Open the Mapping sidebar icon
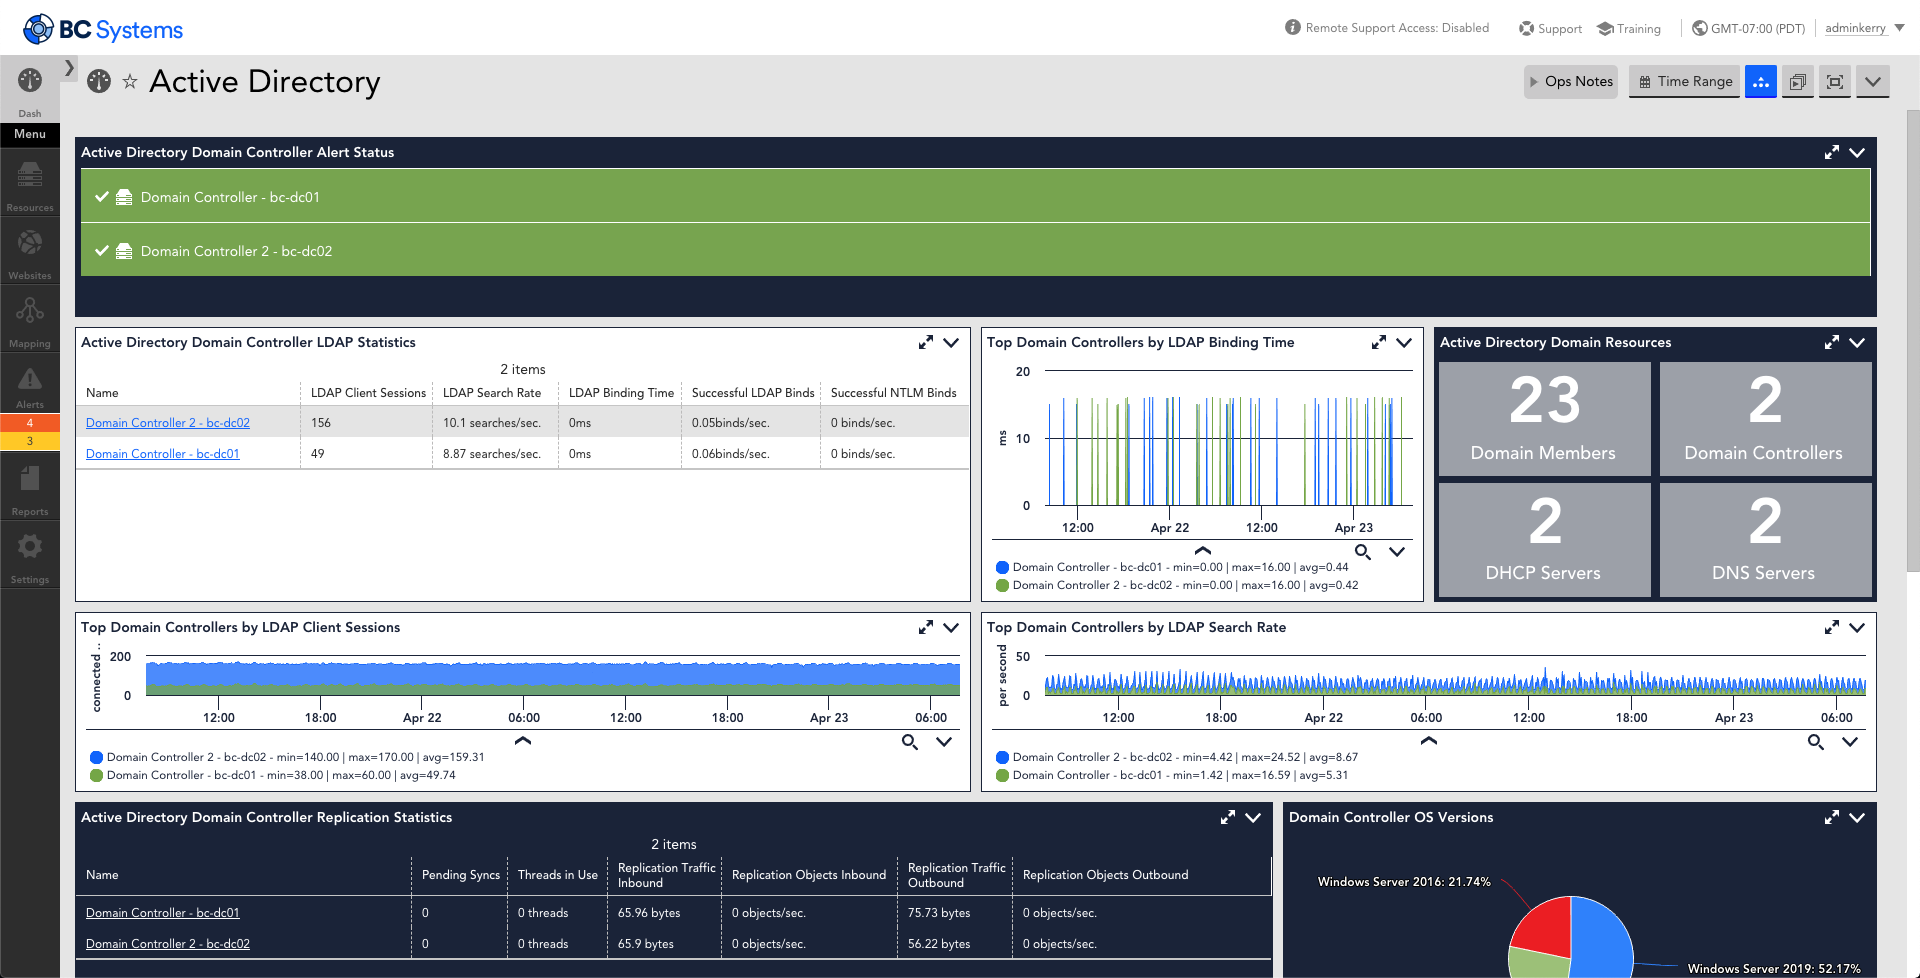Viewport: 1920px width, 978px height. click(30, 320)
